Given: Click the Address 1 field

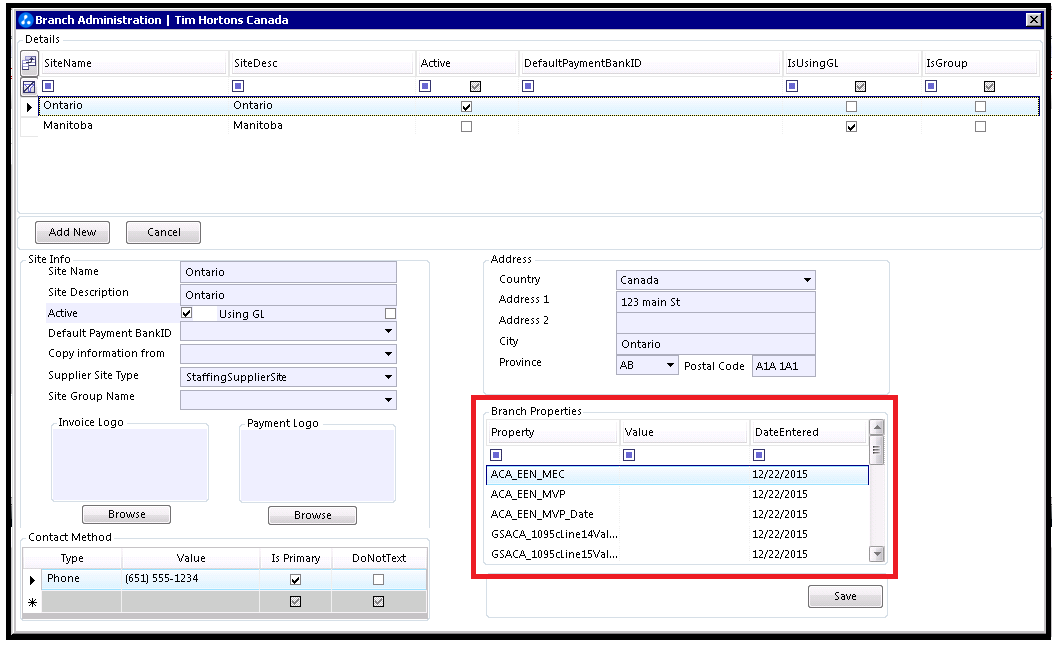Looking at the screenshot, I should pos(716,302).
